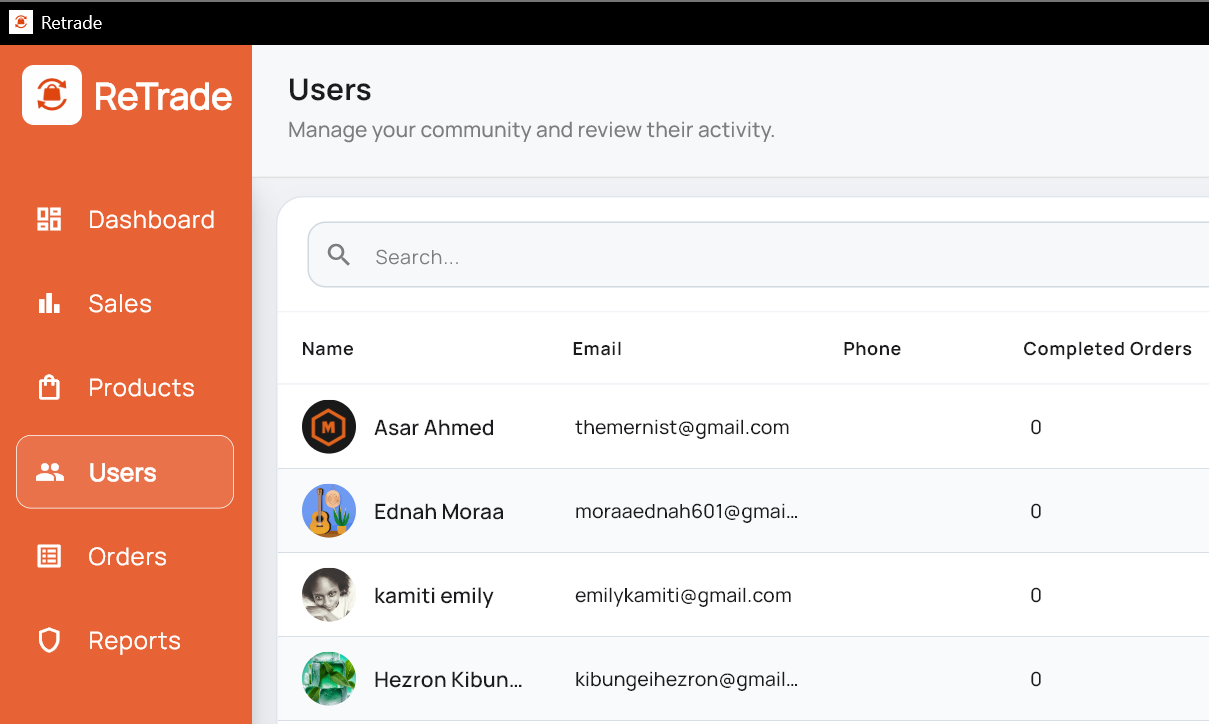Viewport: 1209px width, 724px height.
Task: Open the Dashboard section
Action: point(151,219)
